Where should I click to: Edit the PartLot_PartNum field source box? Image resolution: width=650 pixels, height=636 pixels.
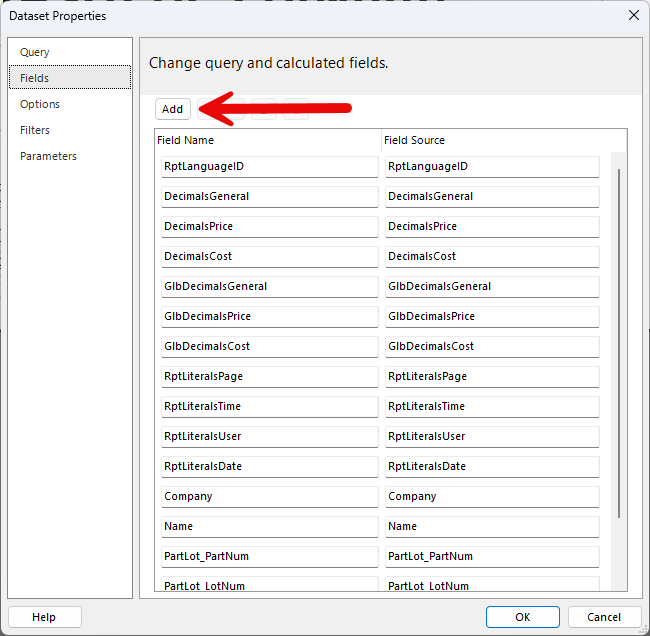click(492, 557)
